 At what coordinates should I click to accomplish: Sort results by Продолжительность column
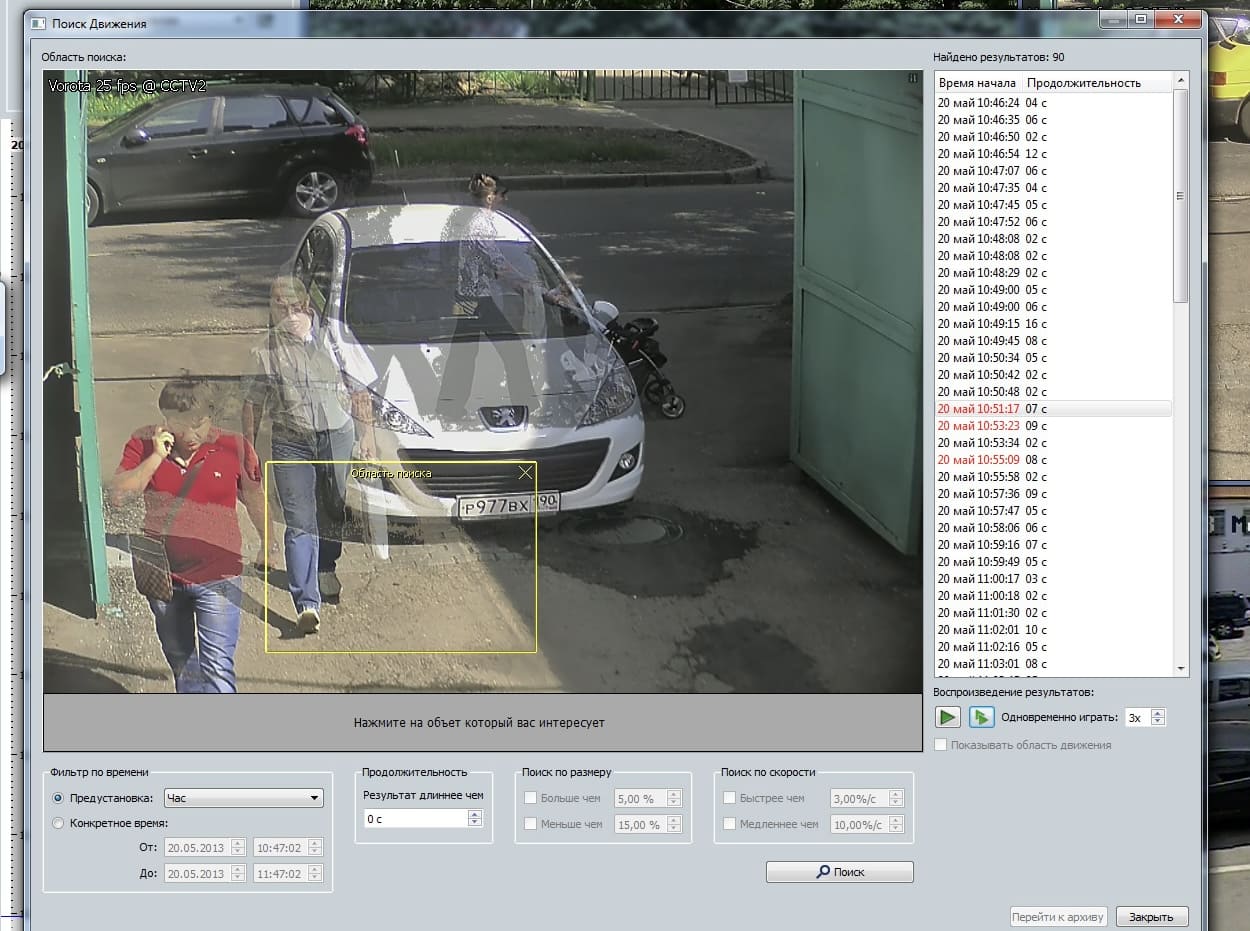click(1084, 83)
